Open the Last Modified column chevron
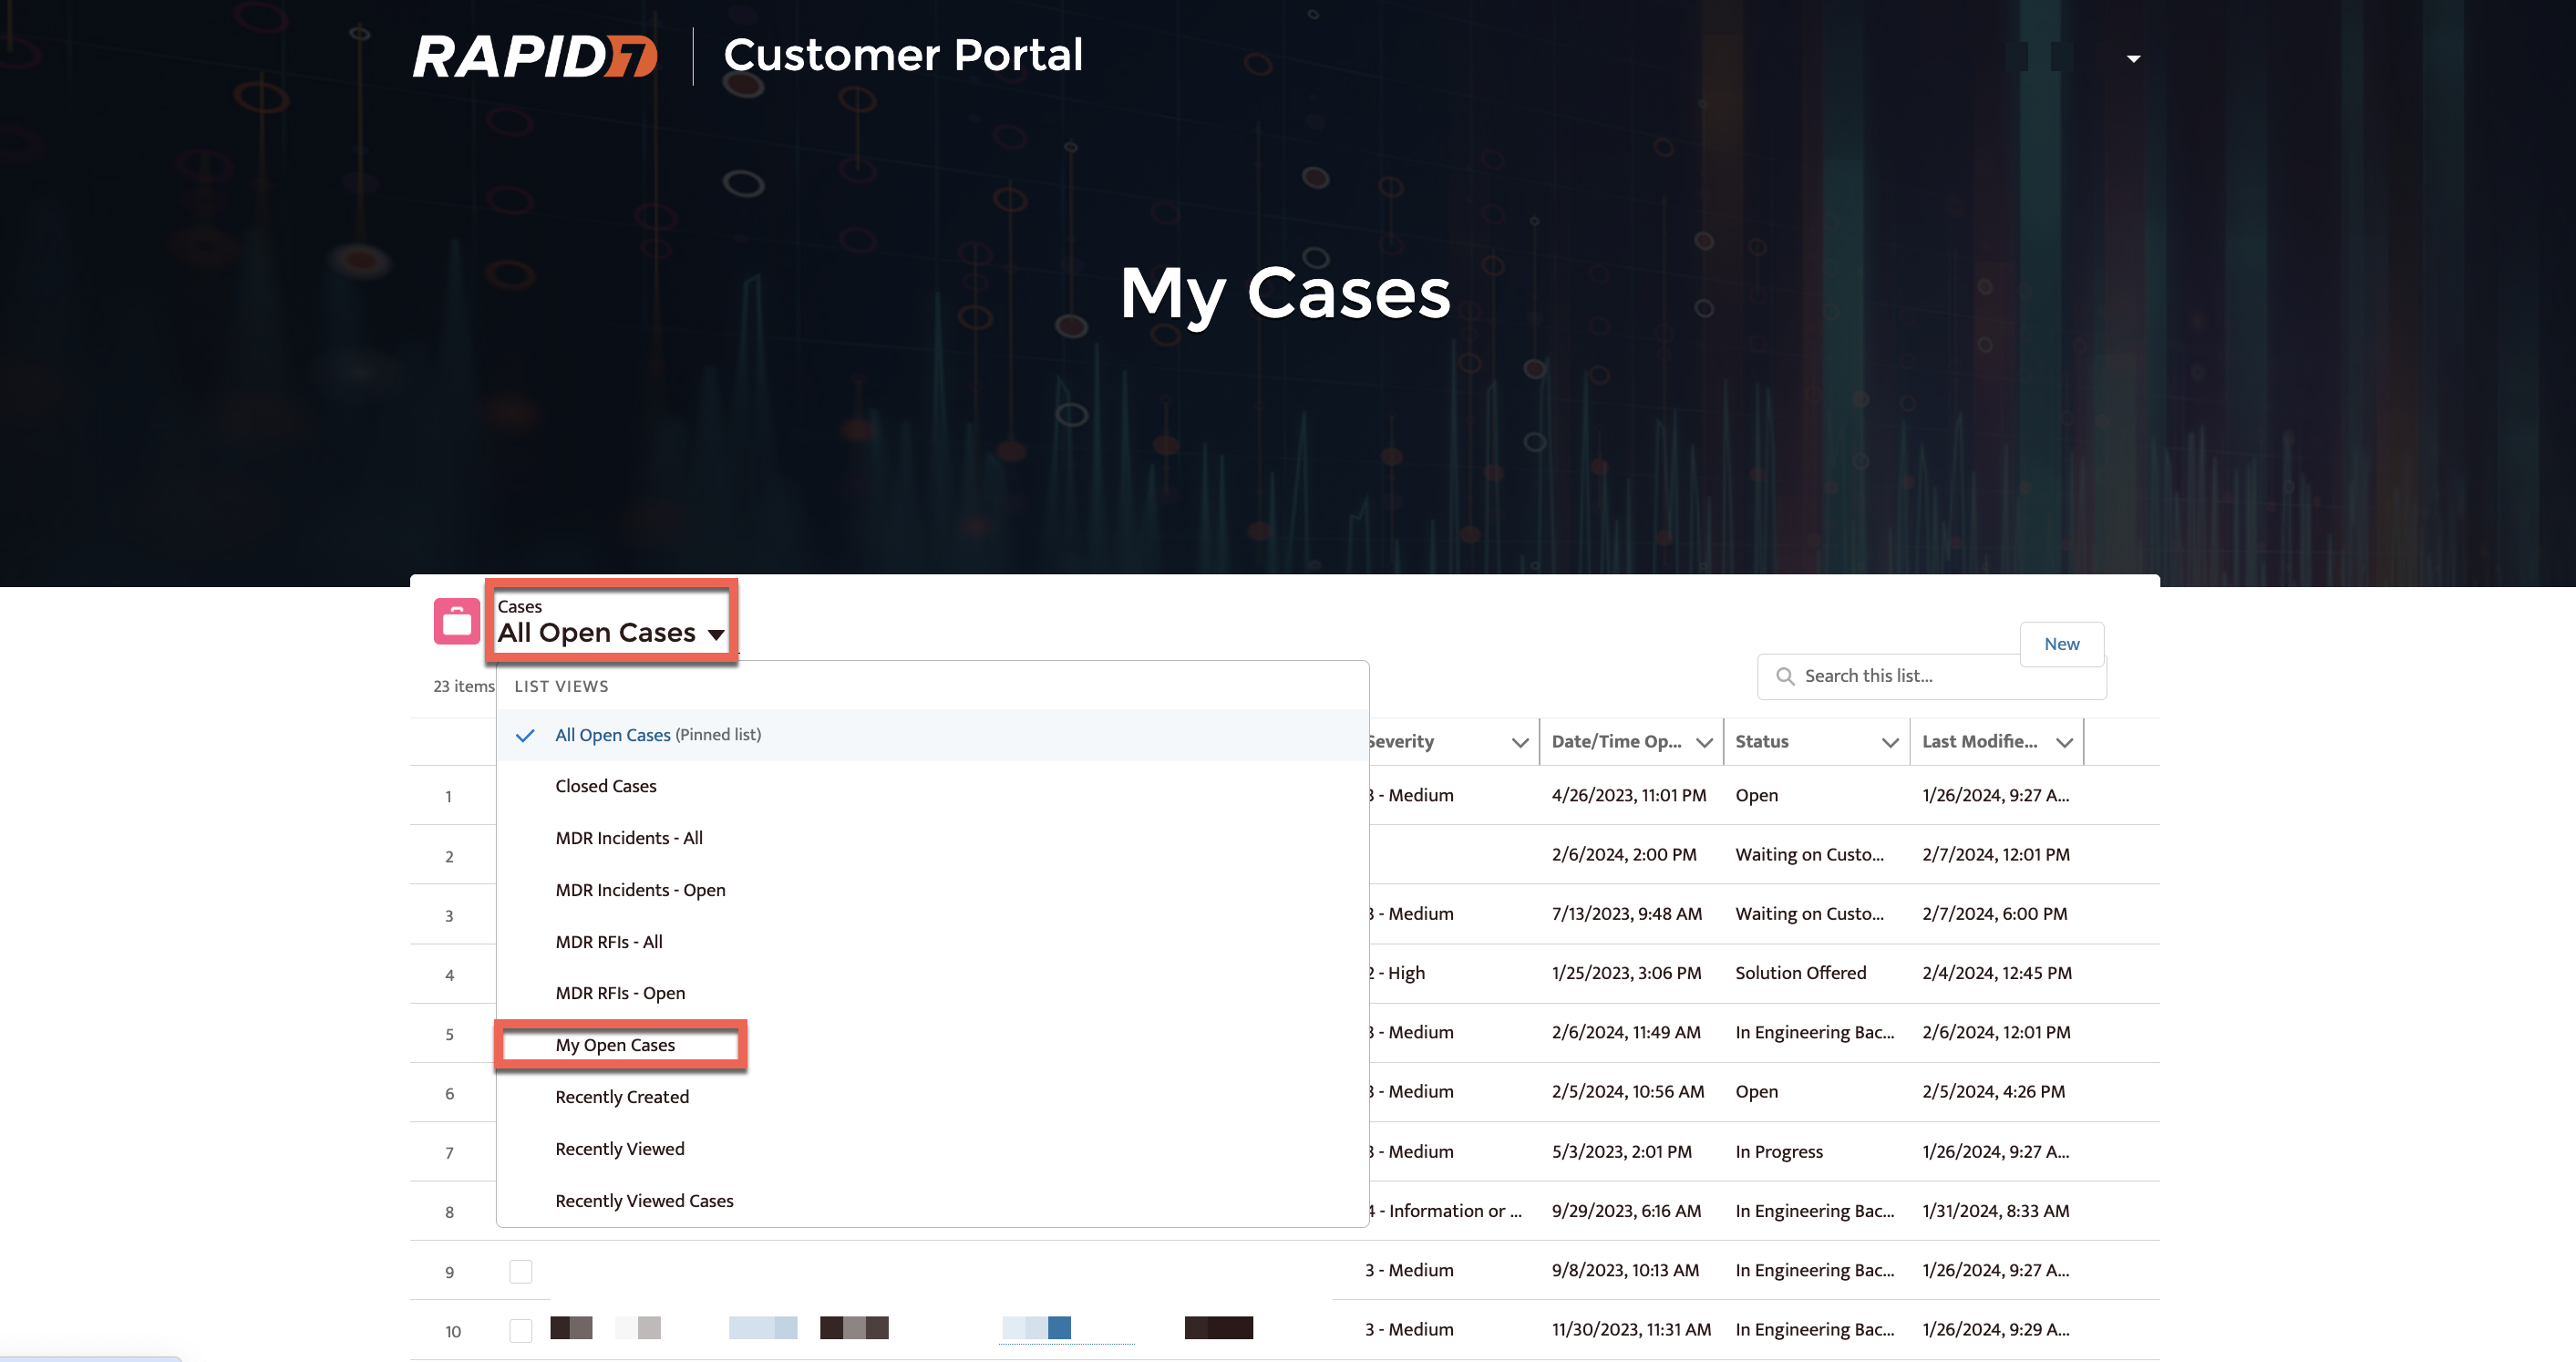Image resolution: width=2576 pixels, height=1362 pixels. tap(2064, 742)
